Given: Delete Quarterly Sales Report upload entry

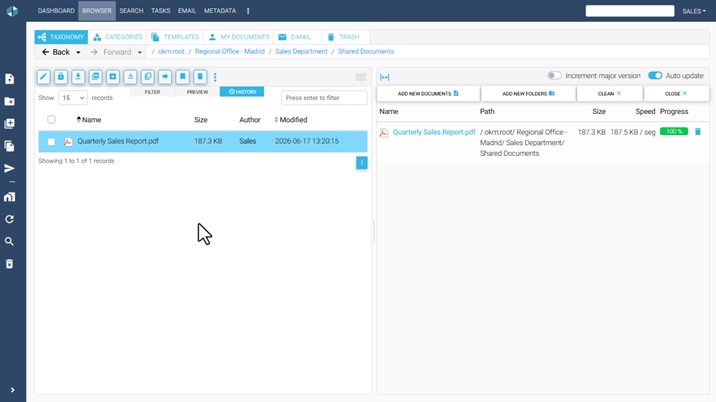Looking at the screenshot, I should (698, 132).
